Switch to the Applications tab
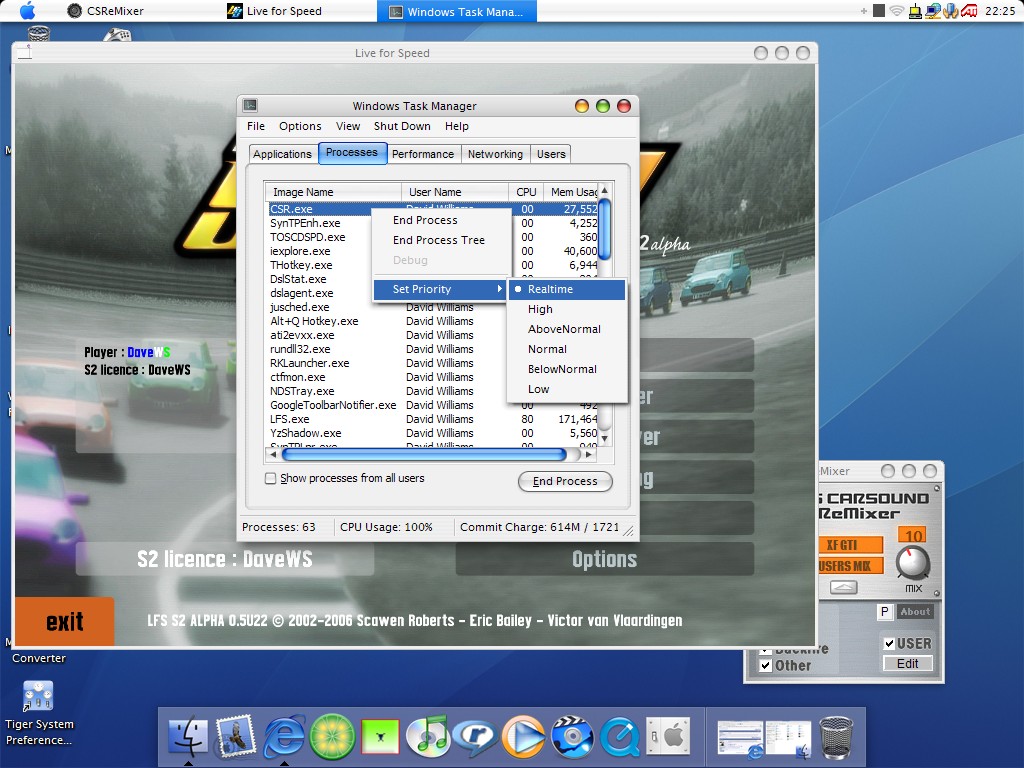The image size is (1024, 768). click(282, 154)
